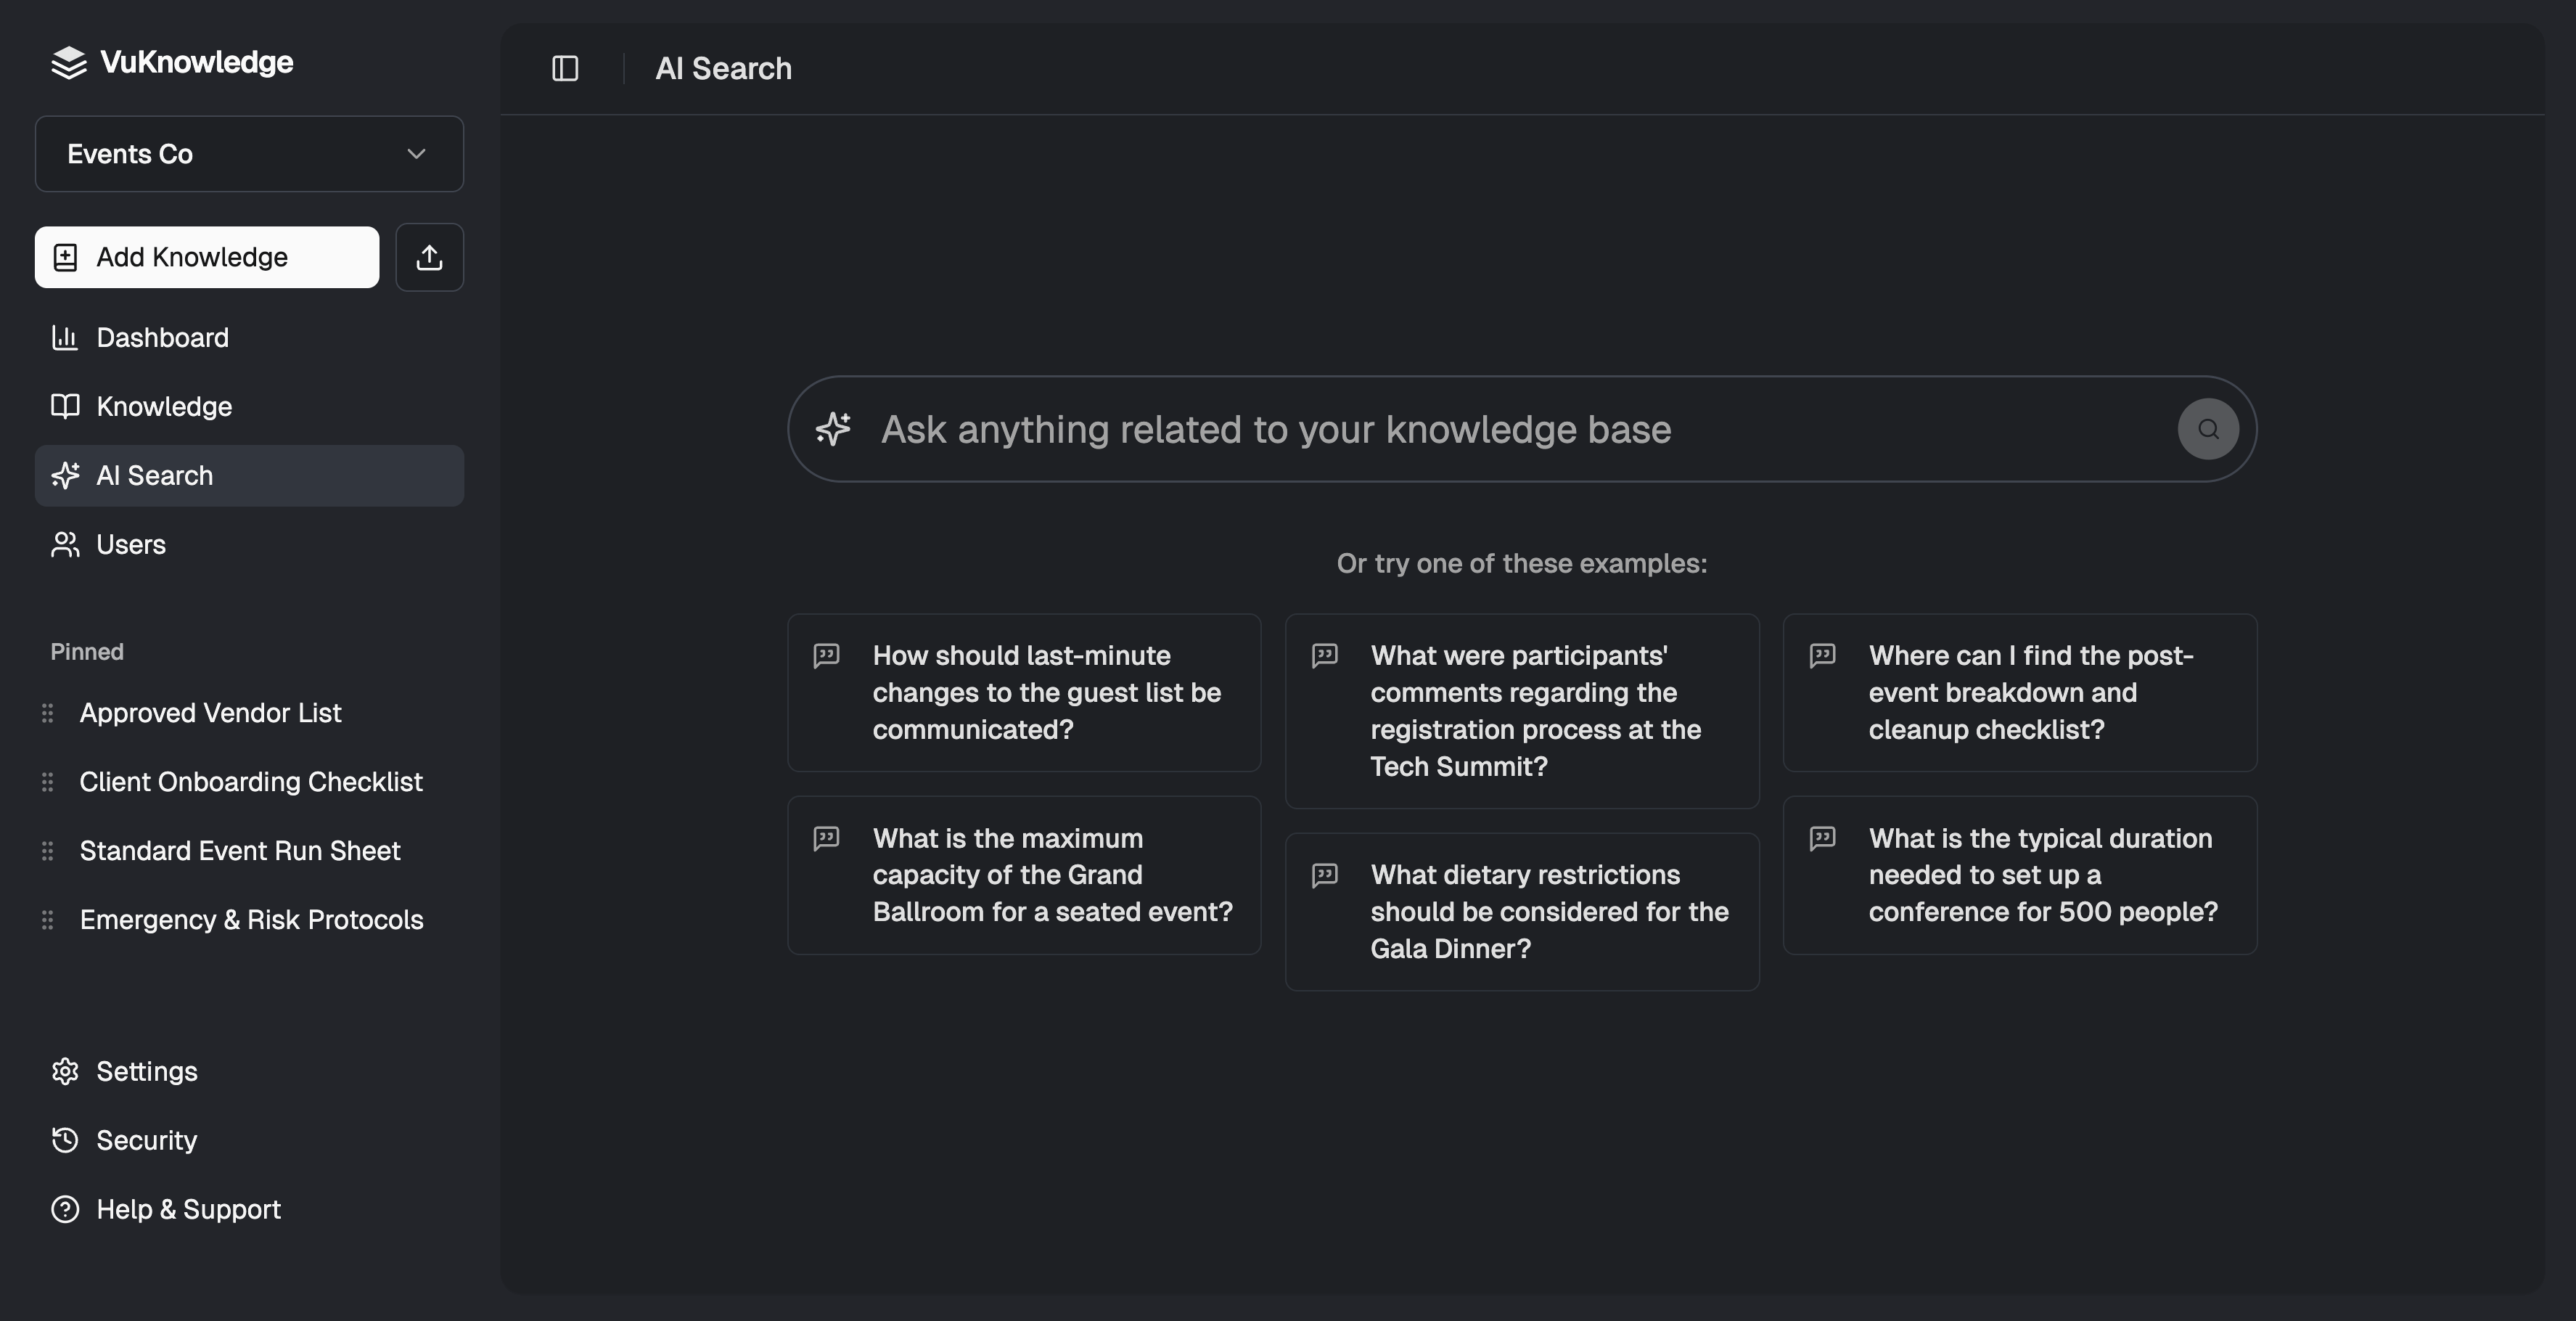This screenshot has height=1321, width=2576.
Task: Click the Settings gear icon
Action: point(65,1070)
